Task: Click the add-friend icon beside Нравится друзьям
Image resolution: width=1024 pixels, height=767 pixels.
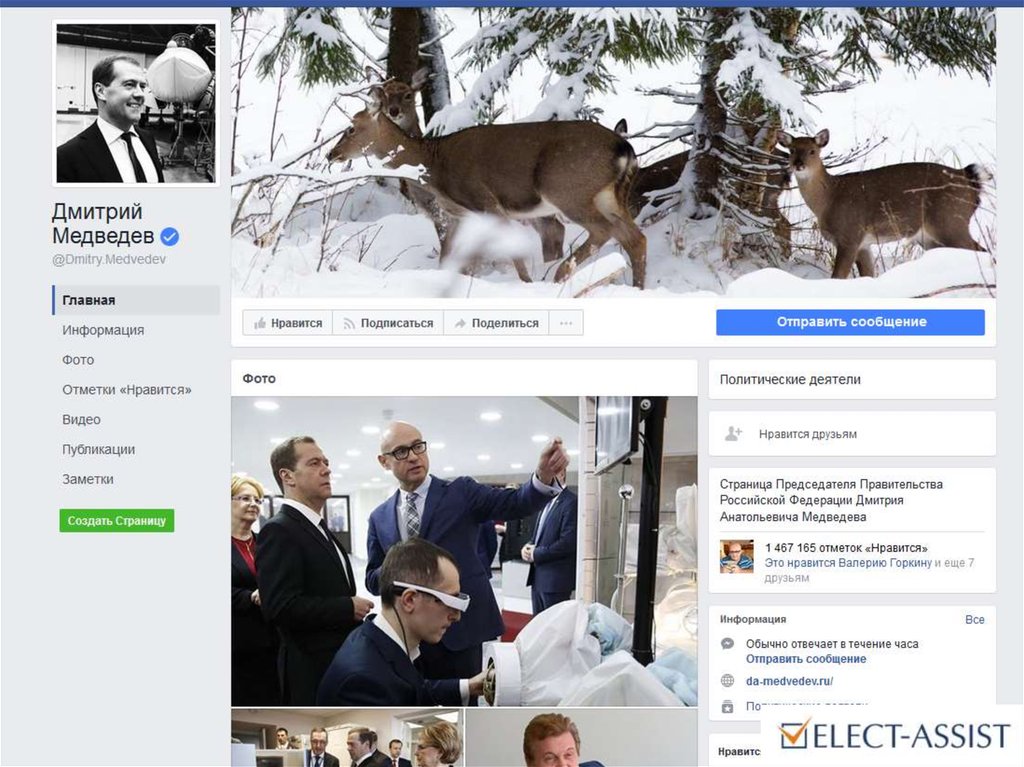Action: click(733, 434)
